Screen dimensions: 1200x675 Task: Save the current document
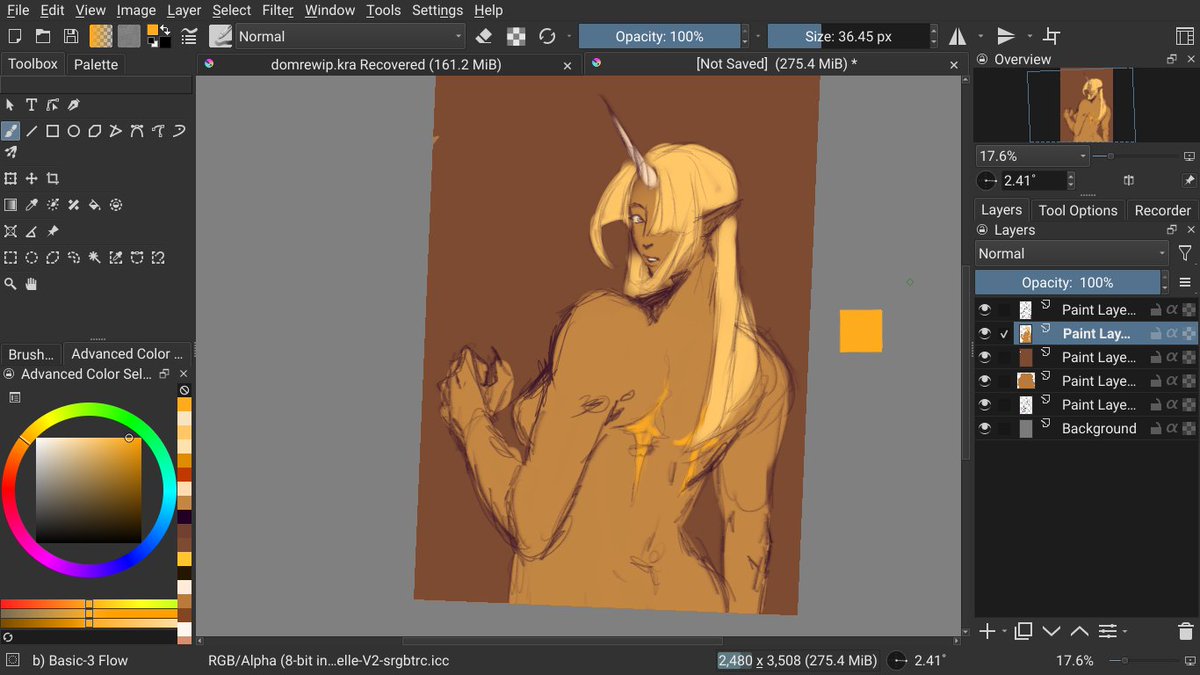point(71,36)
